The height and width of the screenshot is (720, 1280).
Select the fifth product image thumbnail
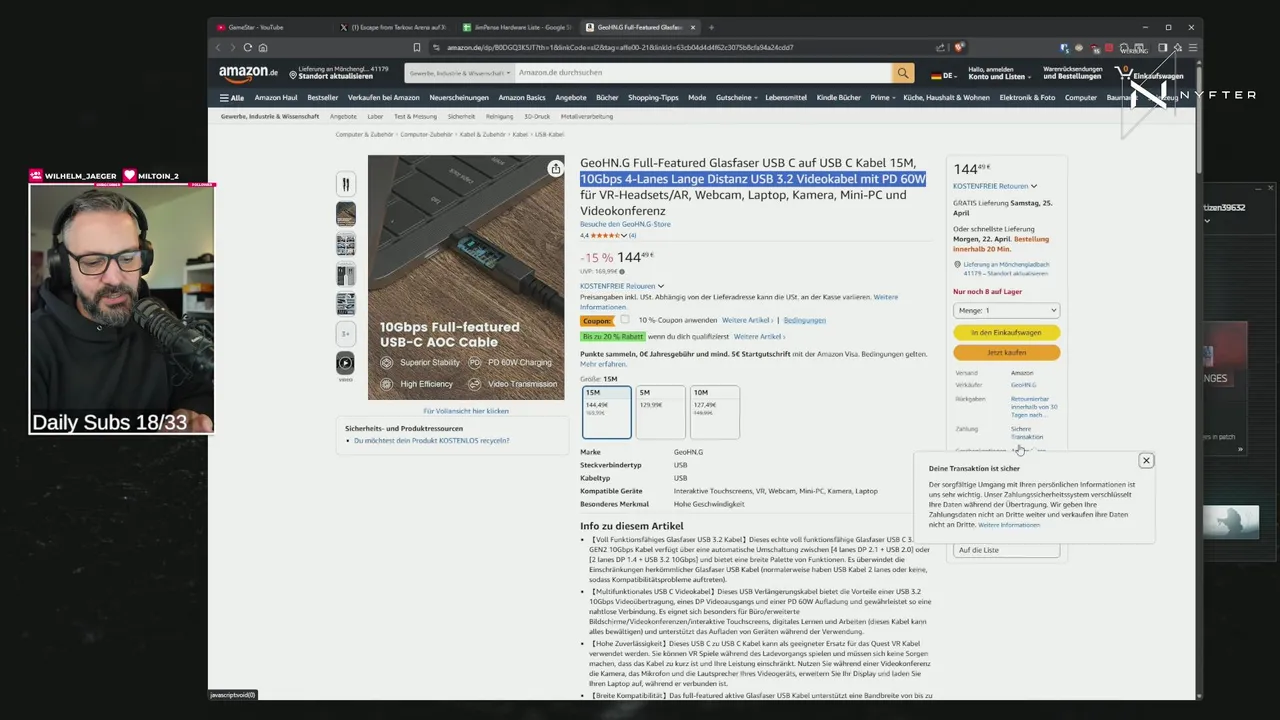point(345,304)
